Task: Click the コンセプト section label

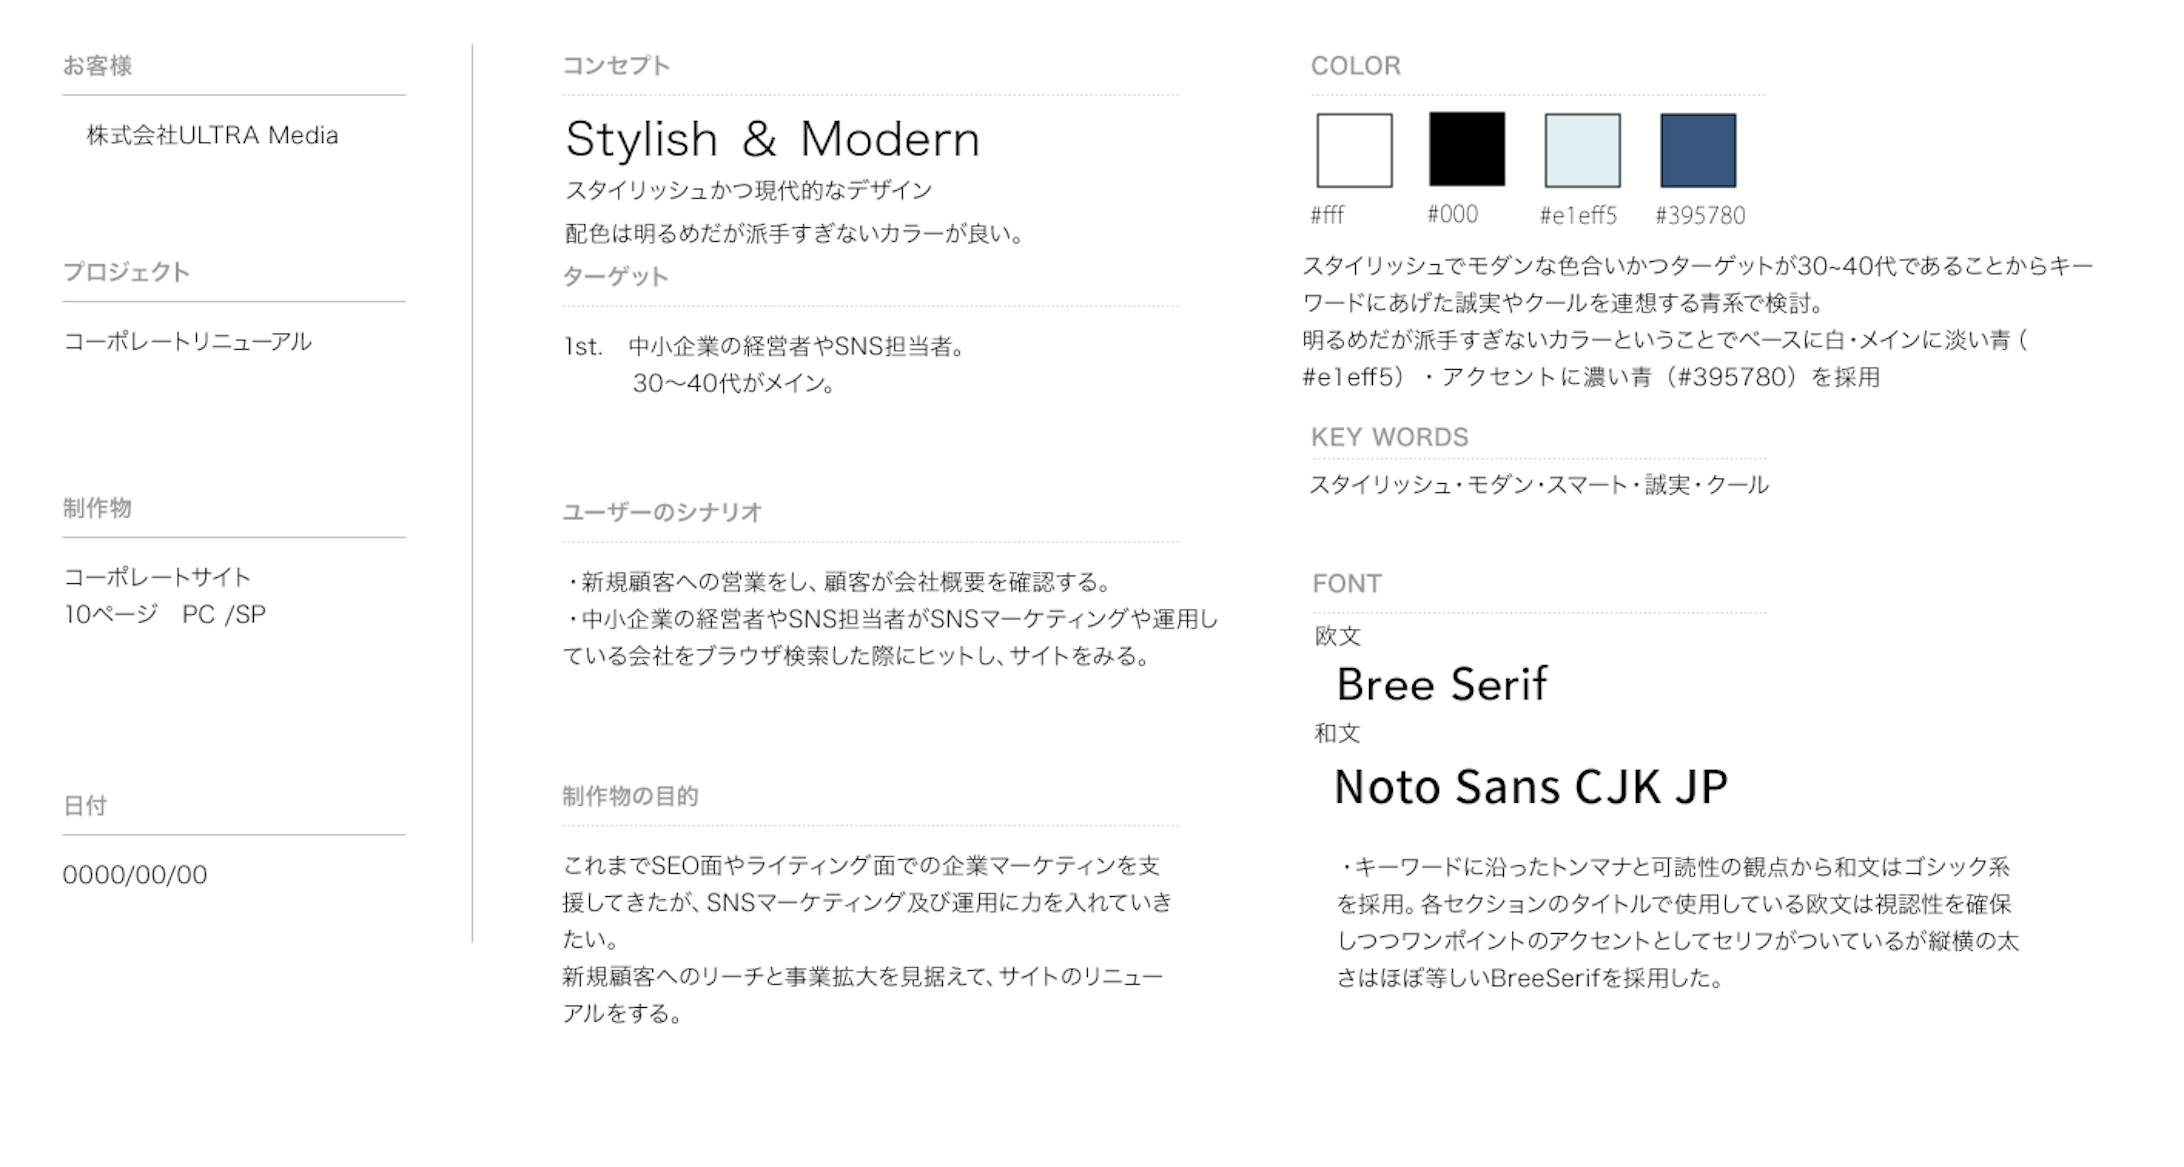Action: 616,66
